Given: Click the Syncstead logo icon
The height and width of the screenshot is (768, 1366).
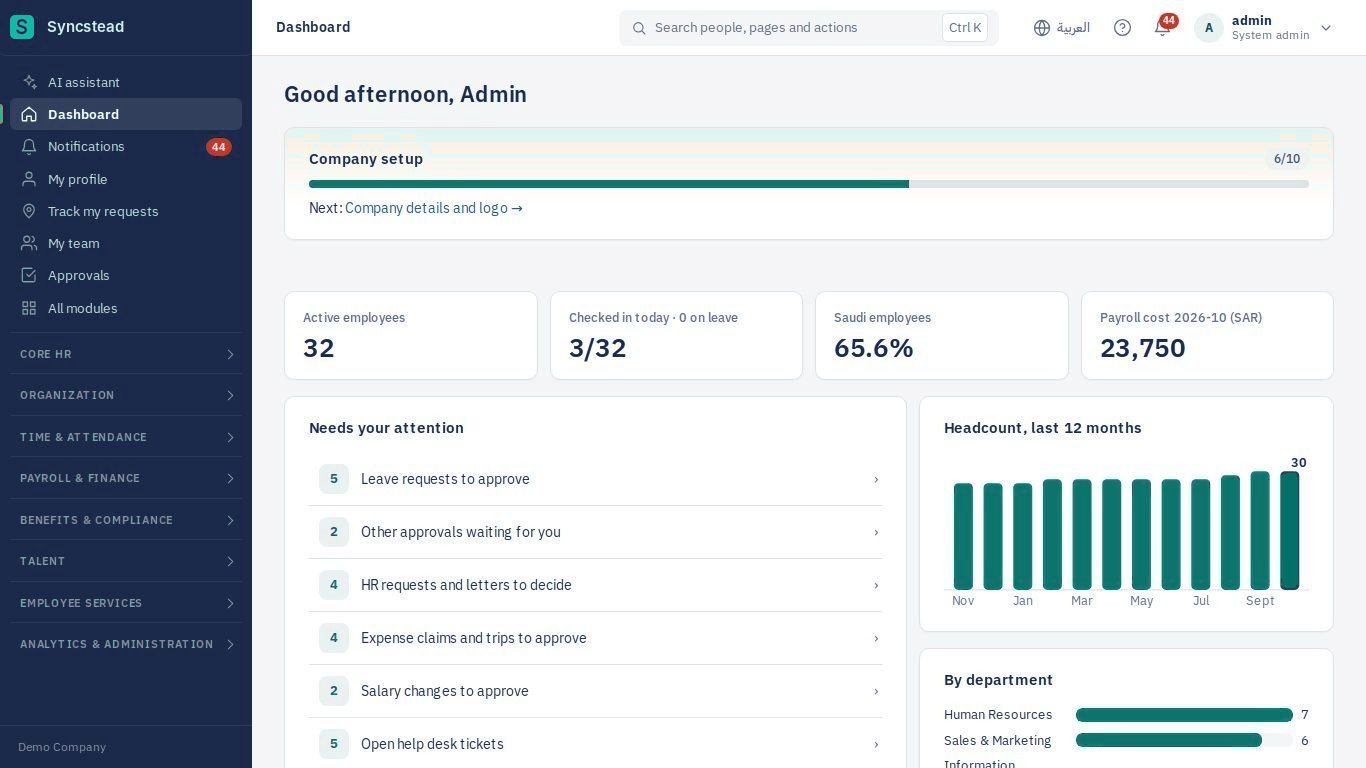Looking at the screenshot, I should [x=21, y=27].
